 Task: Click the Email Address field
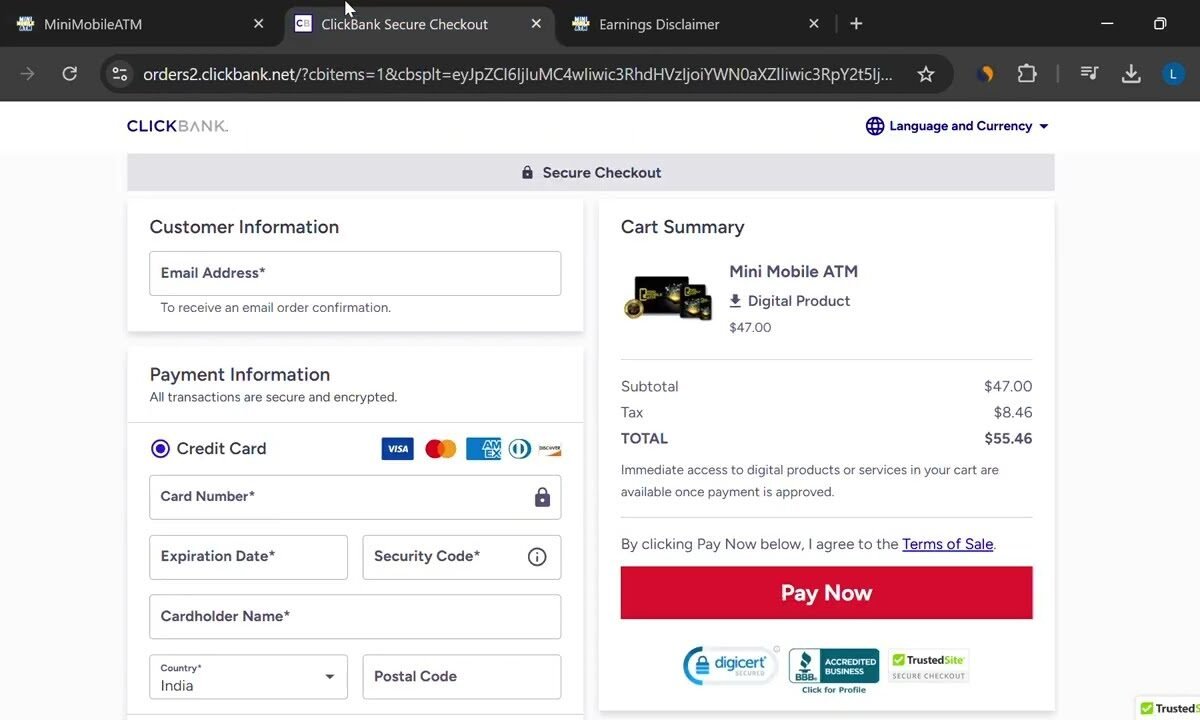click(355, 273)
